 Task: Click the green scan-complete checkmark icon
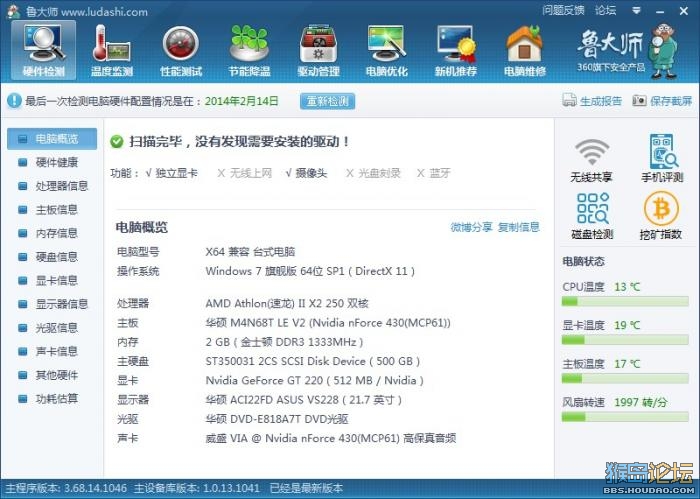click(117, 142)
